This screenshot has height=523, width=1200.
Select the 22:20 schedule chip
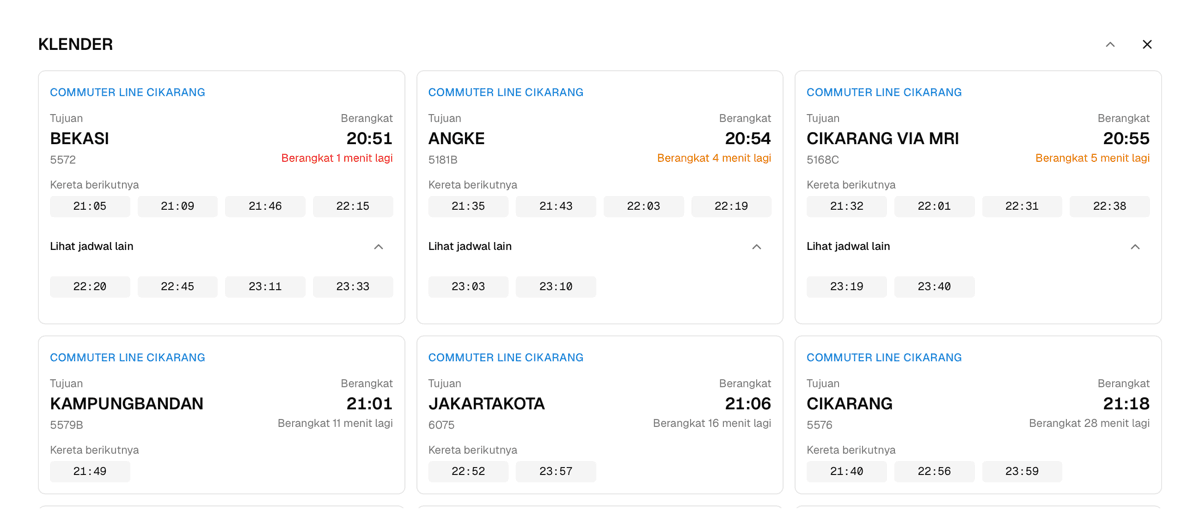click(x=90, y=287)
